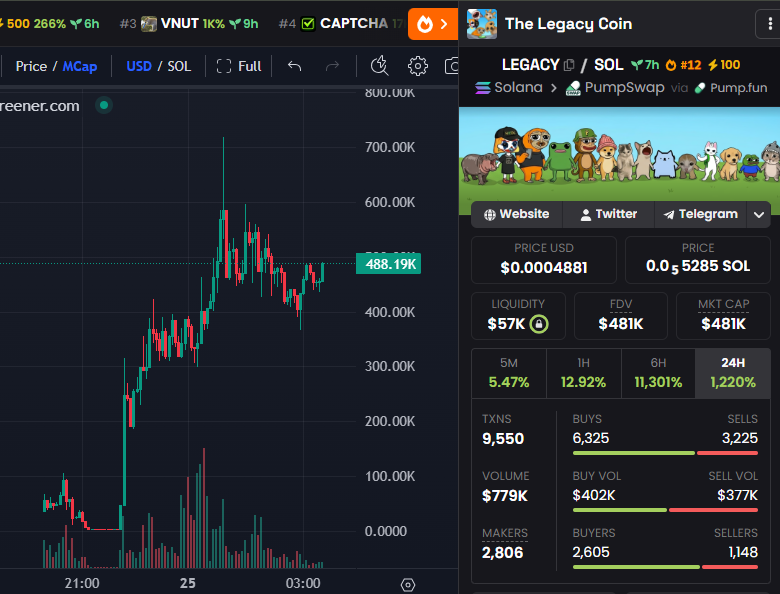780x594 pixels.
Task: Open trending token #3 VNUT
Action: pos(189,23)
